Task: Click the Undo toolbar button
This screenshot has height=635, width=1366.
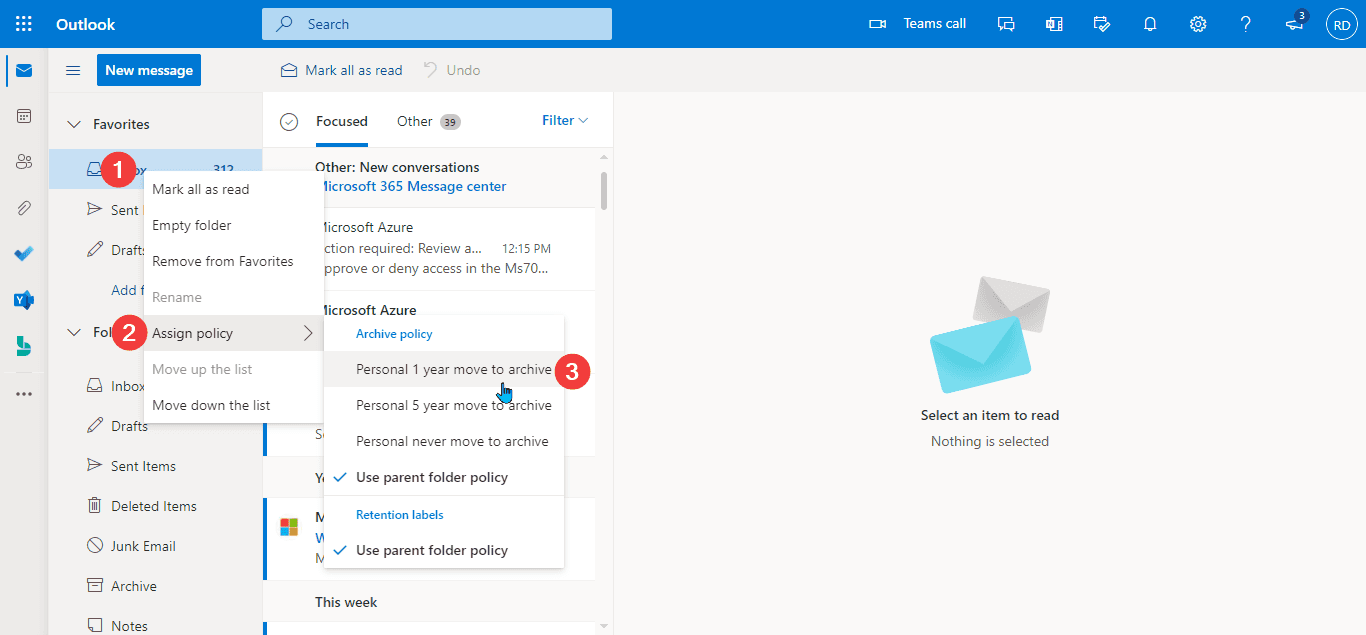Action: pos(451,70)
